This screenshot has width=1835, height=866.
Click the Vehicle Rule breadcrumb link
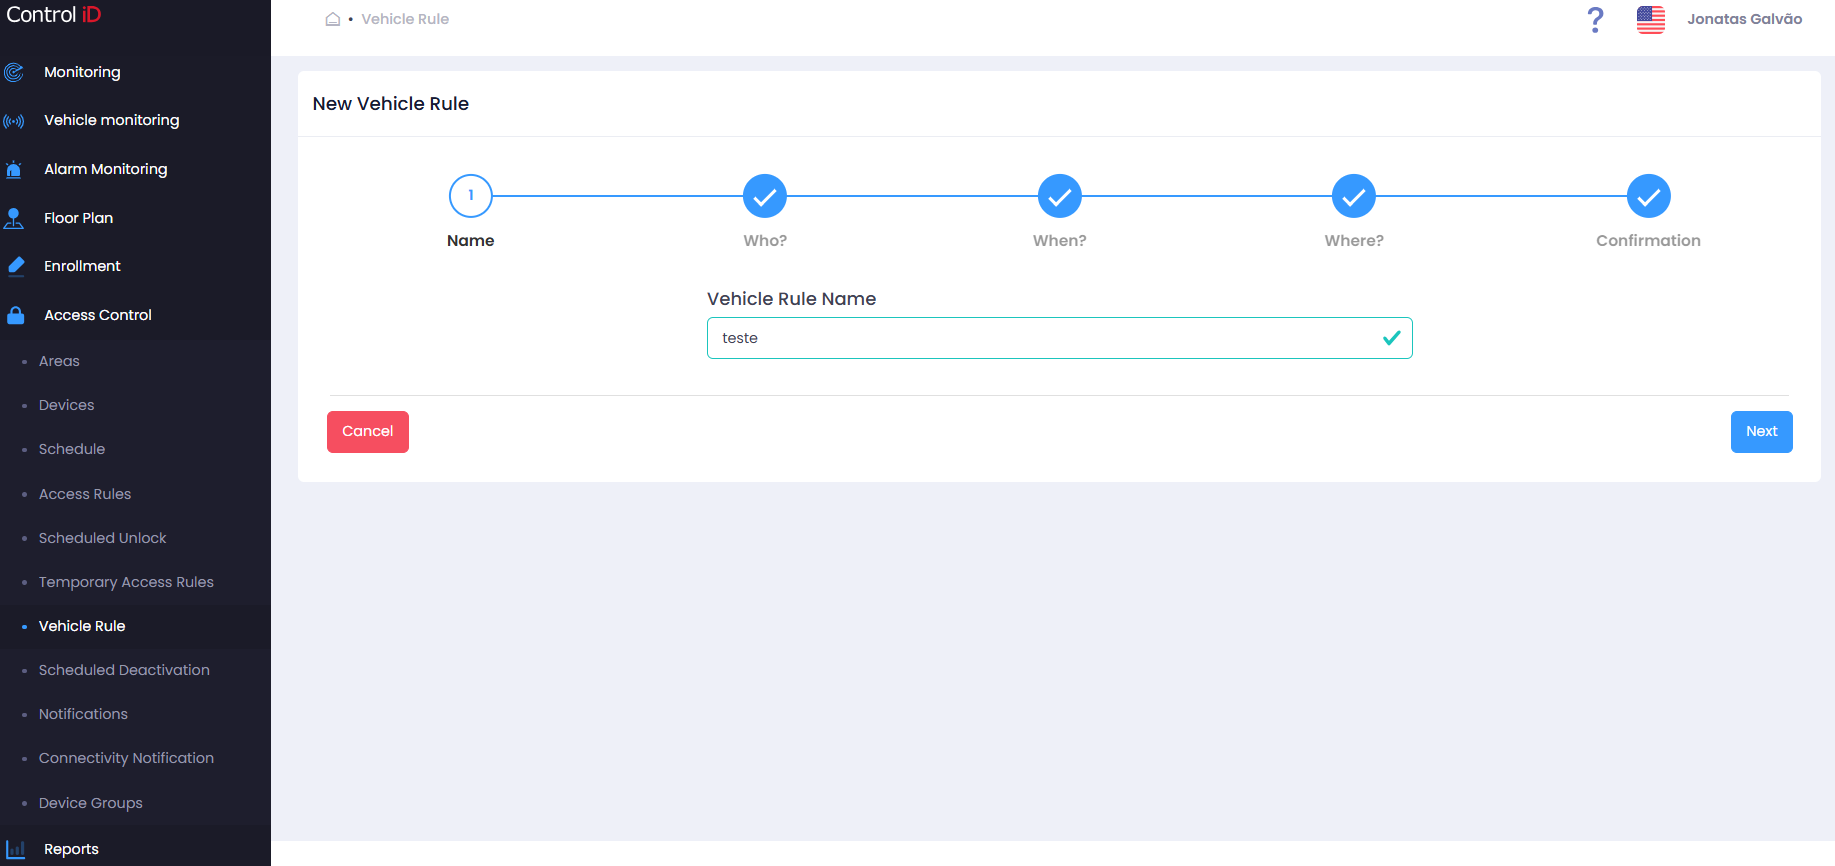pos(405,19)
